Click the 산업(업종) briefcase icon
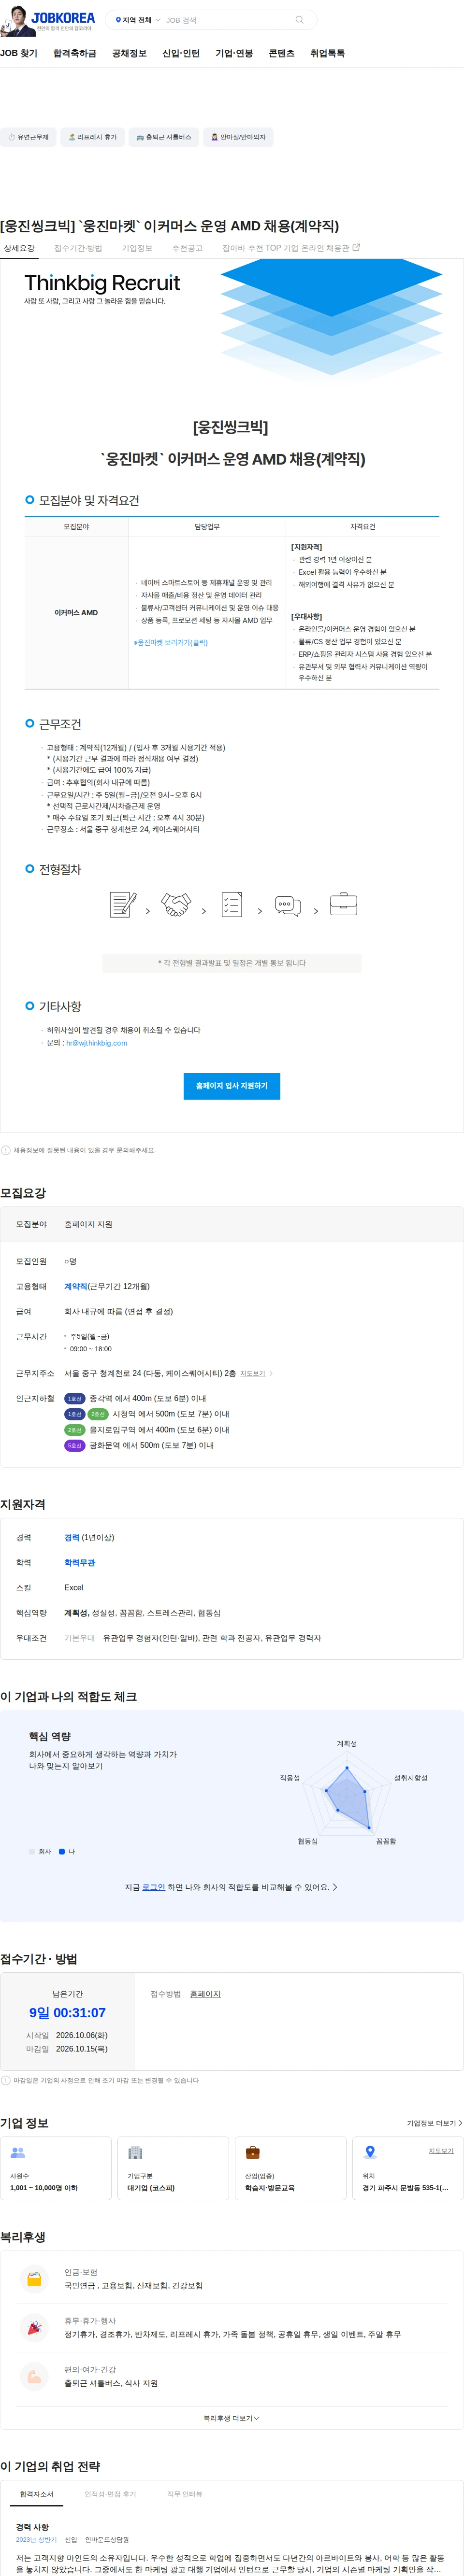 click(252, 2152)
